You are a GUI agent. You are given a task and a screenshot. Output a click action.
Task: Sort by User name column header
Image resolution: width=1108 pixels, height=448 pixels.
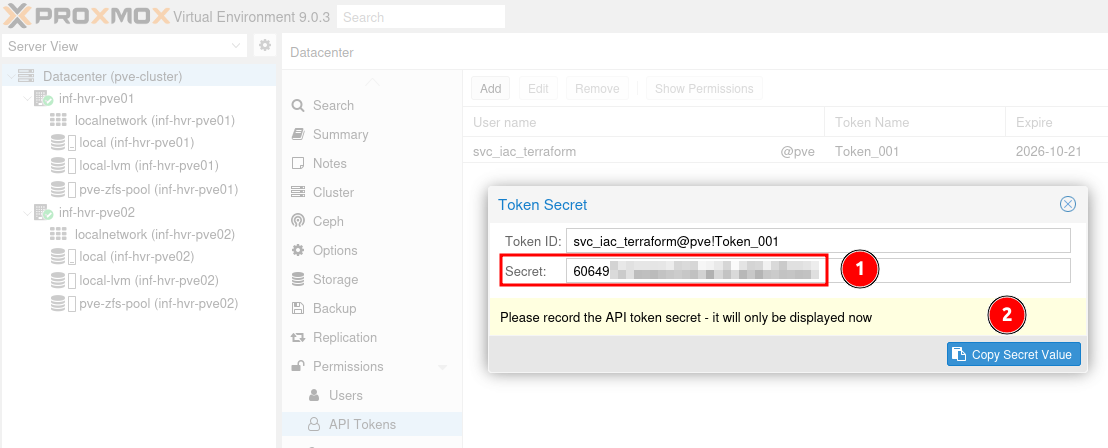[x=644, y=122]
